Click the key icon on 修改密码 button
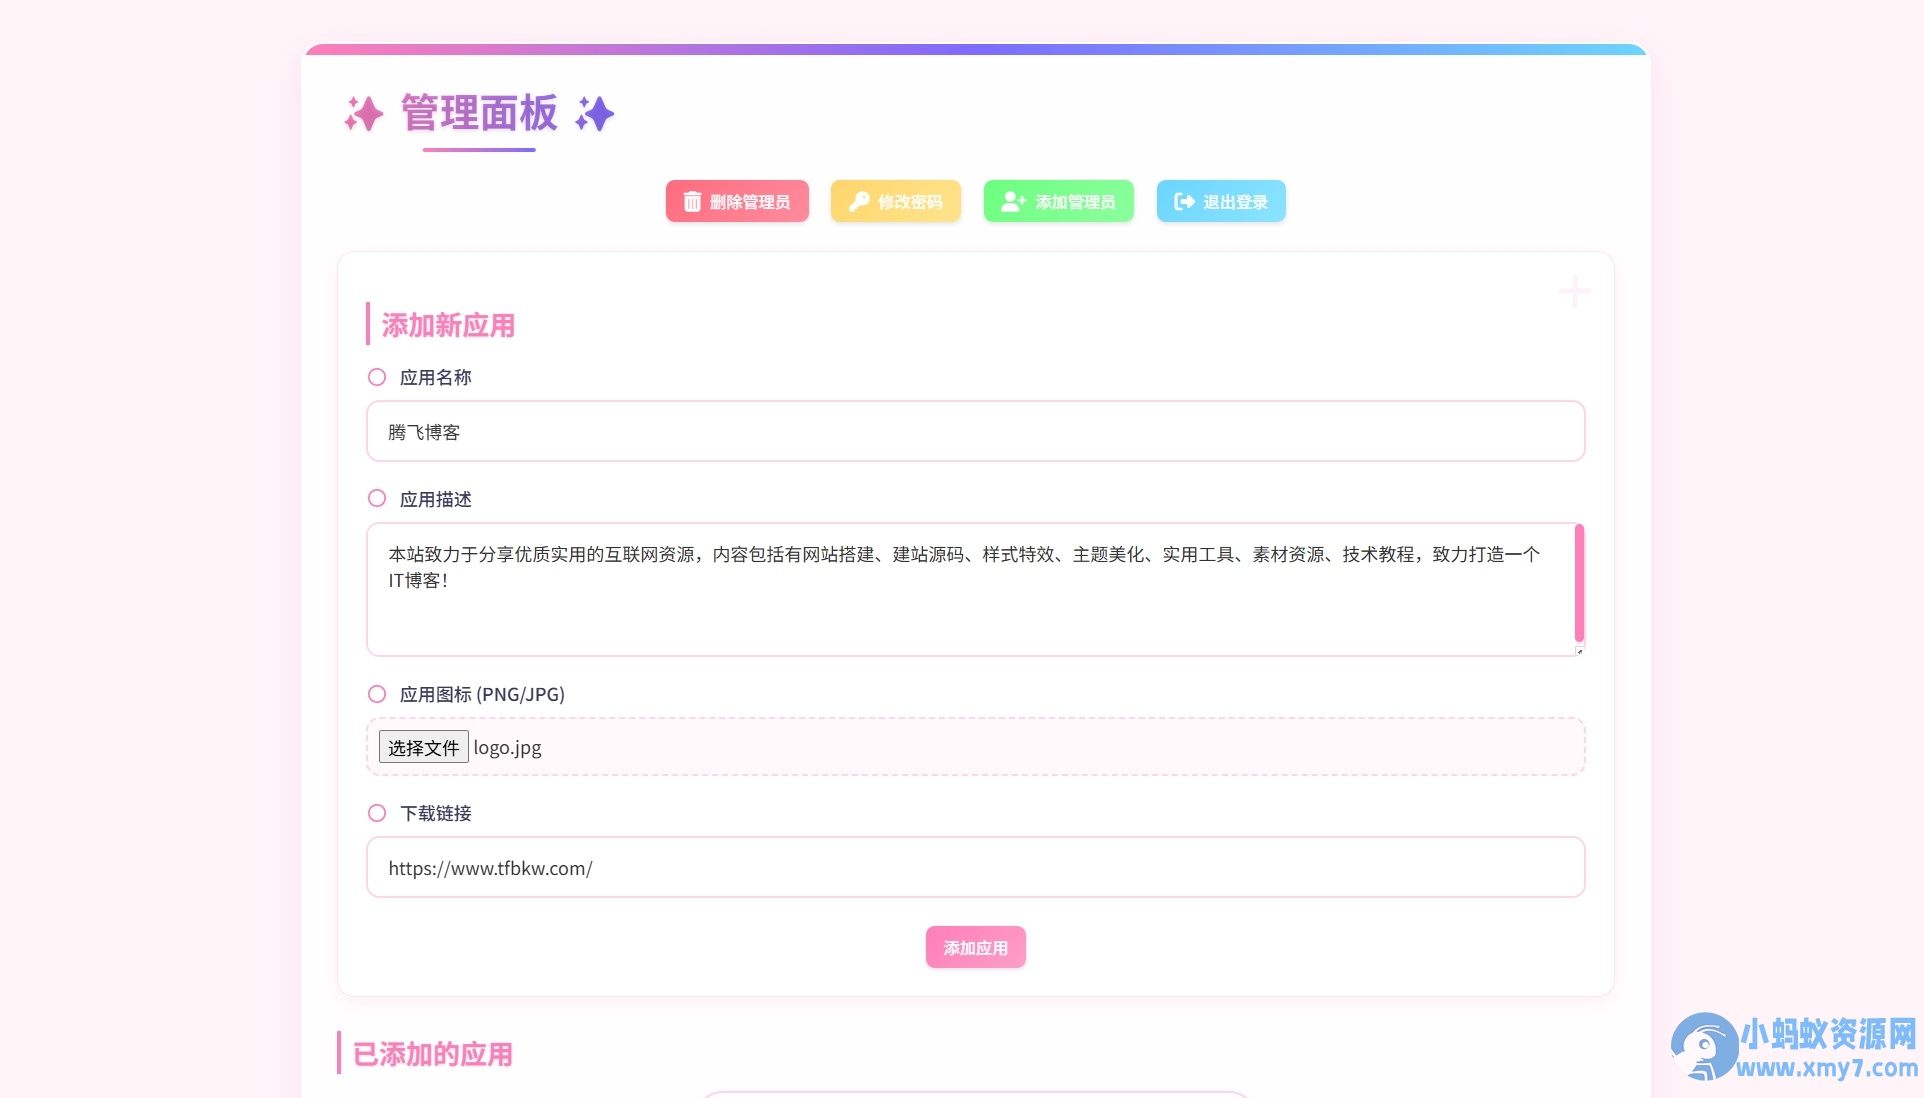 click(x=859, y=202)
